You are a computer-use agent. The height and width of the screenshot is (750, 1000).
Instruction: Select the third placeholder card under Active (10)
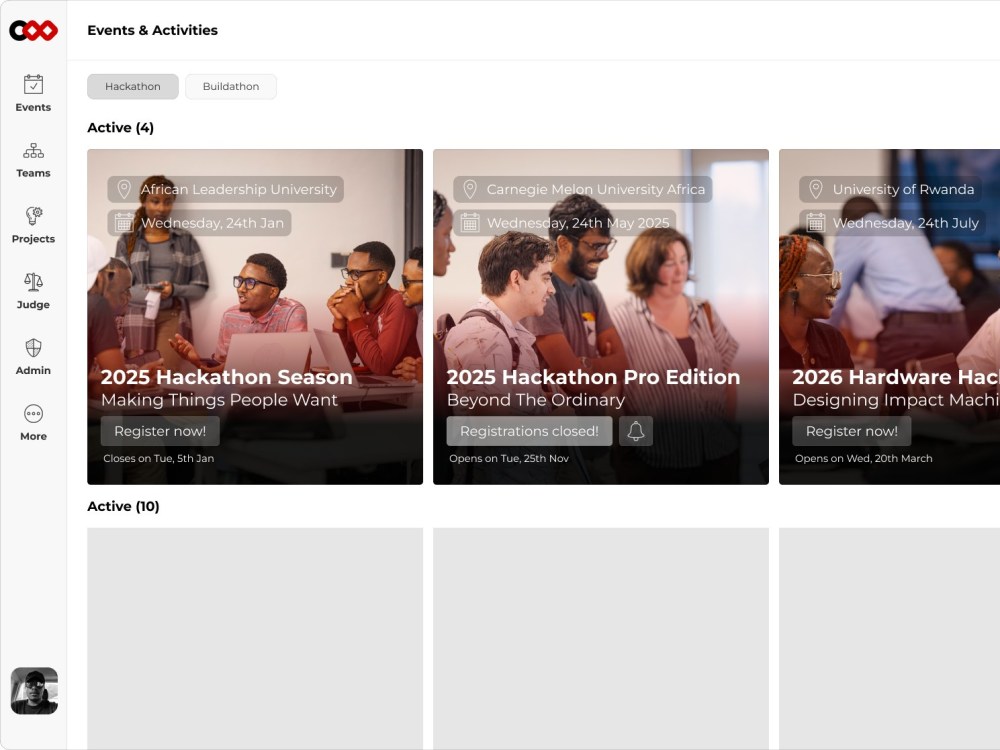click(x=890, y=638)
